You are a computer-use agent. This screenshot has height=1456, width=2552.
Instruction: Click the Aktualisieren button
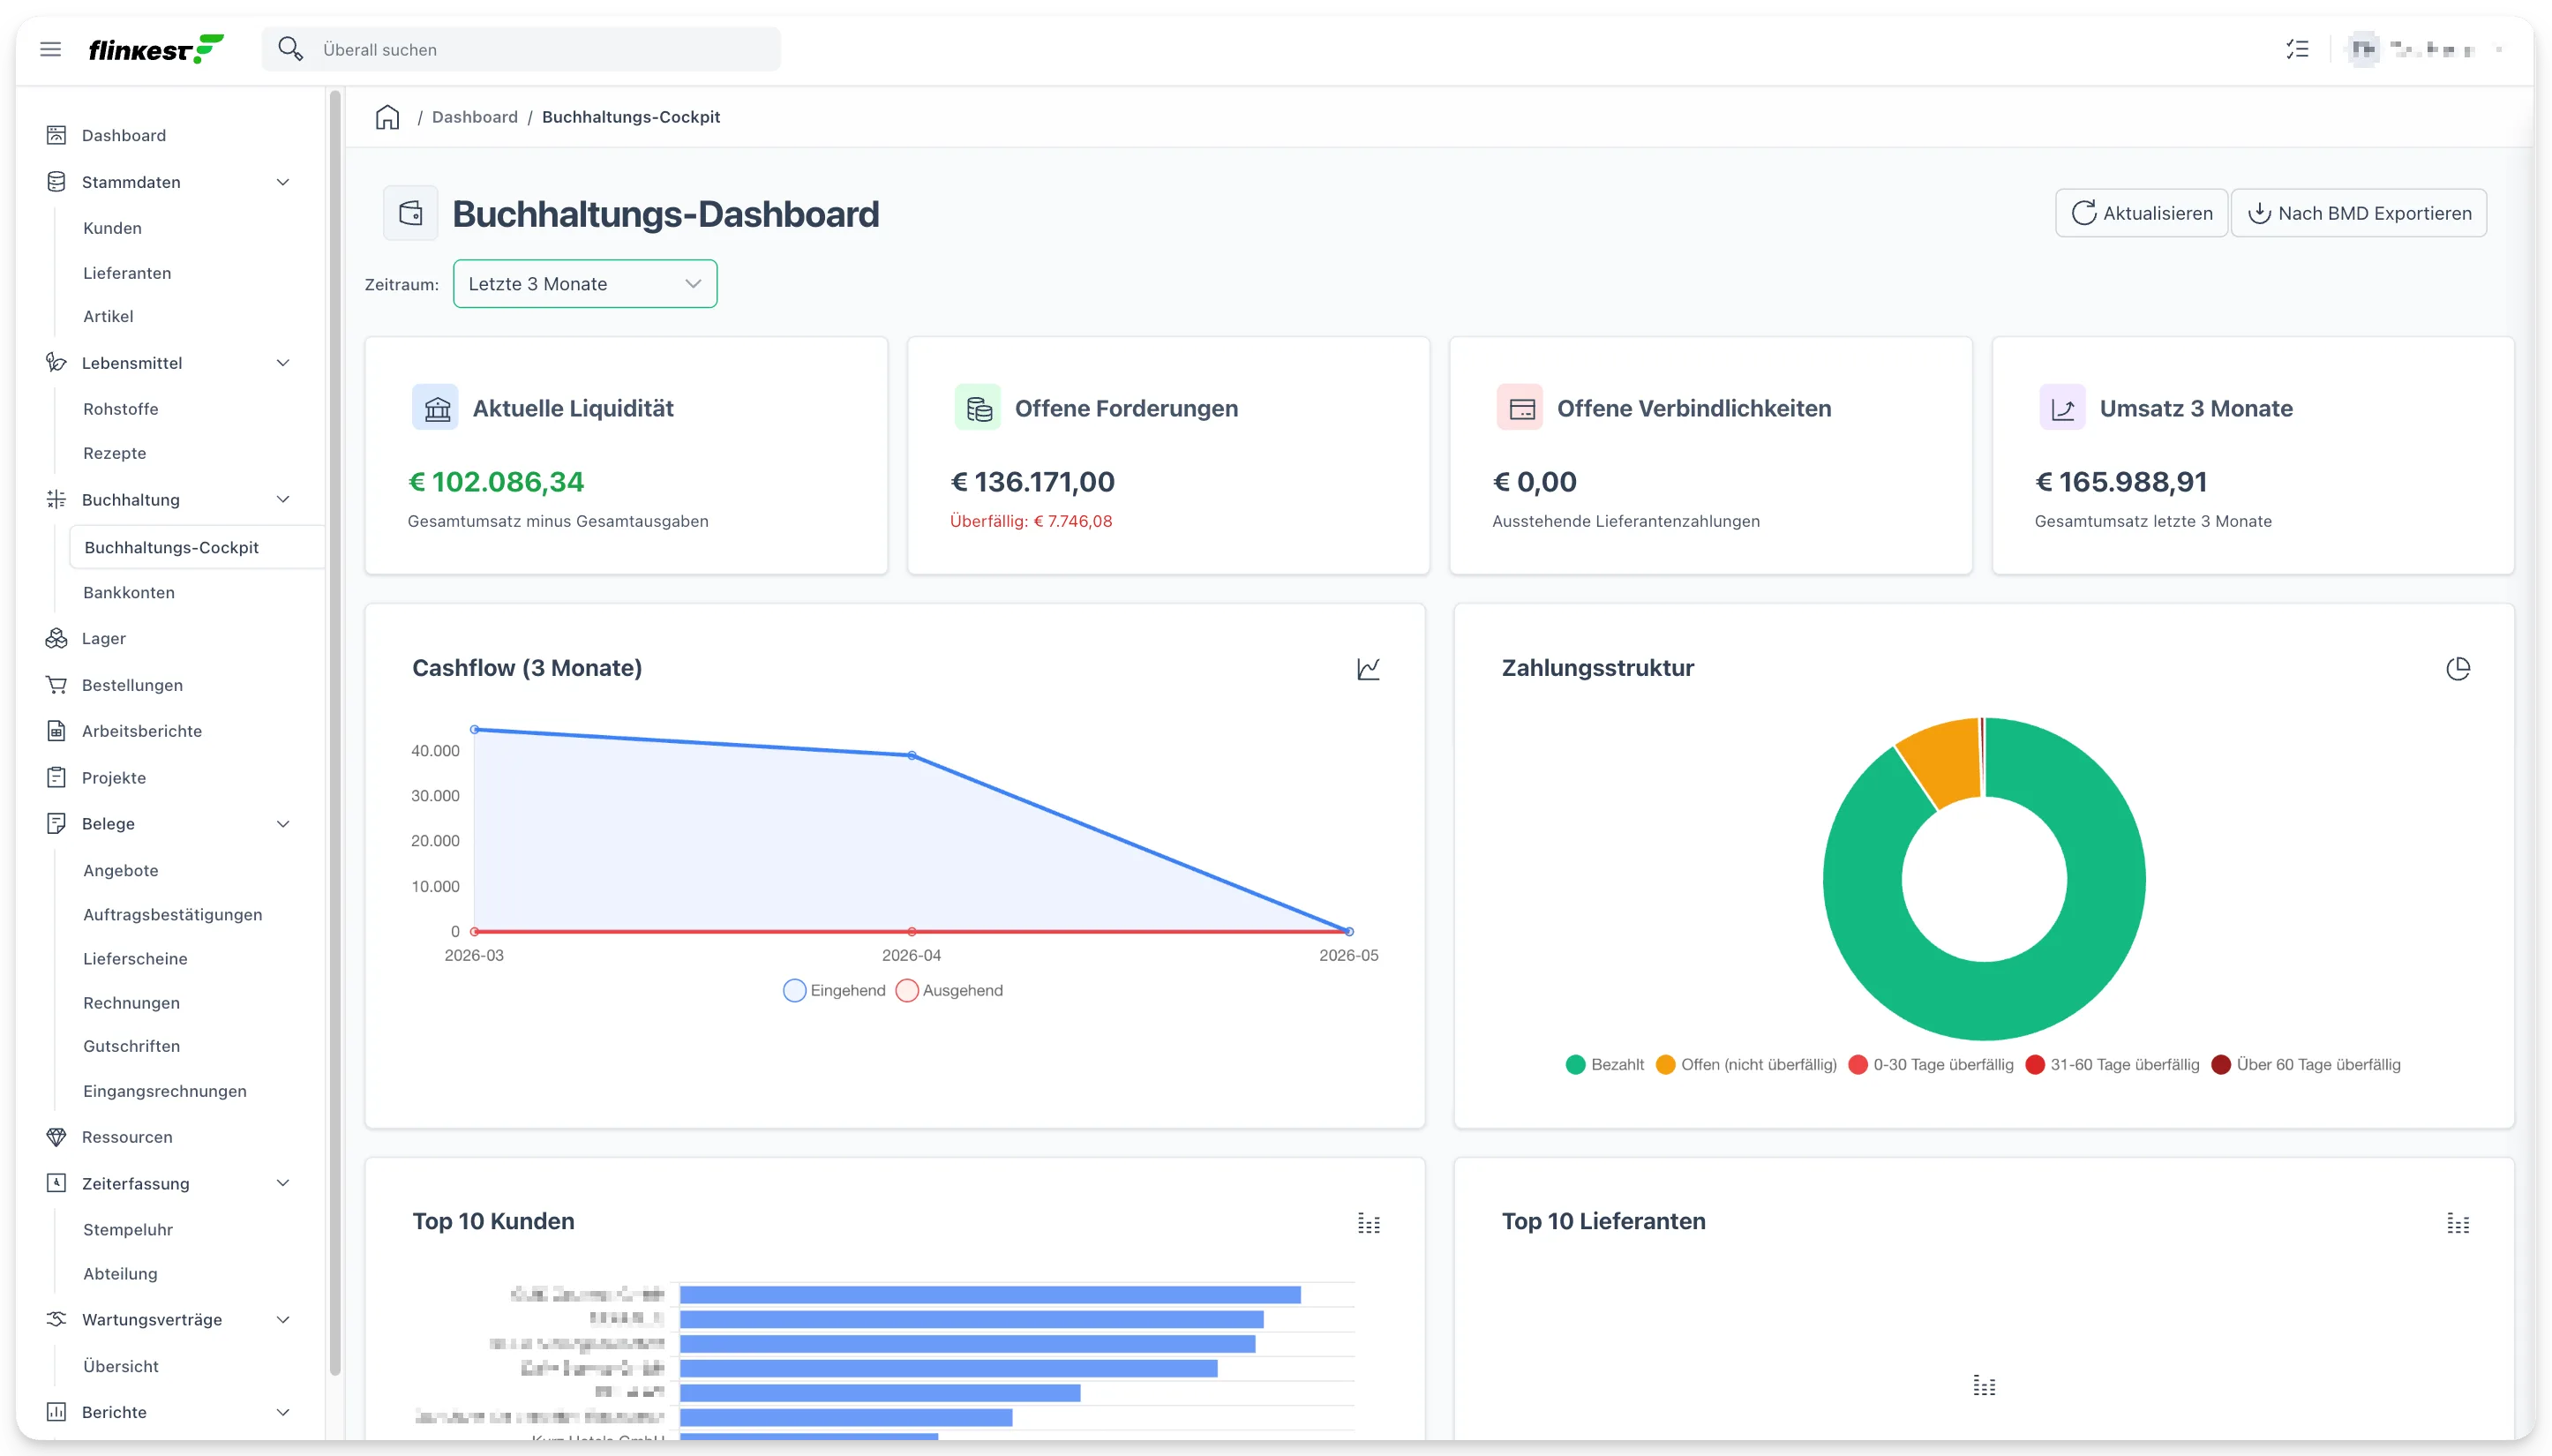(2141, 213)
